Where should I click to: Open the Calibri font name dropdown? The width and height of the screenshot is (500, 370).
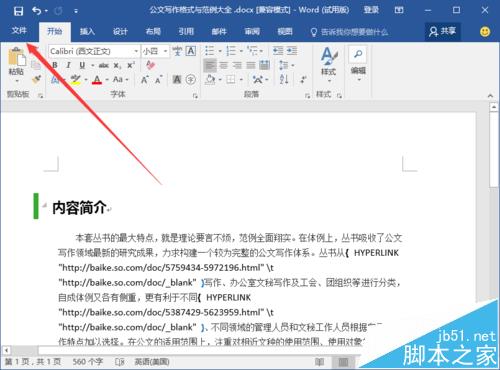[136, 51]
